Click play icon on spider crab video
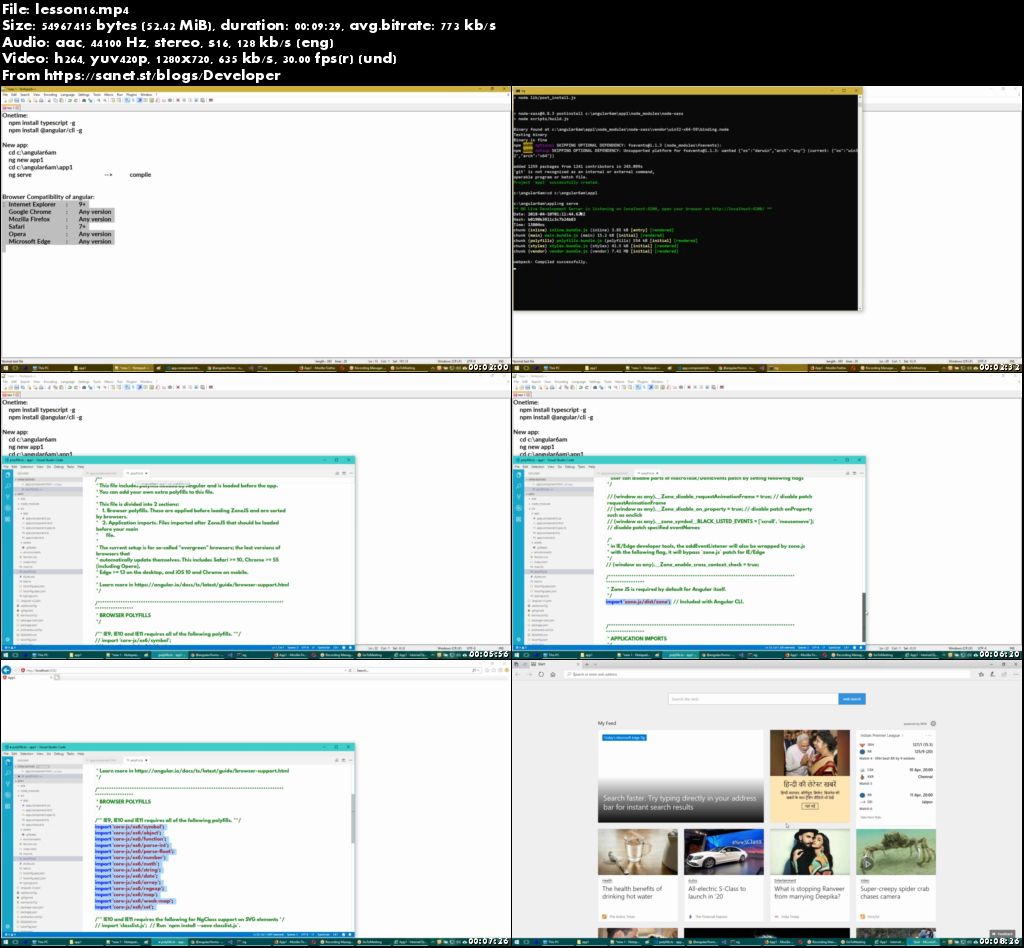 (867, 863)
